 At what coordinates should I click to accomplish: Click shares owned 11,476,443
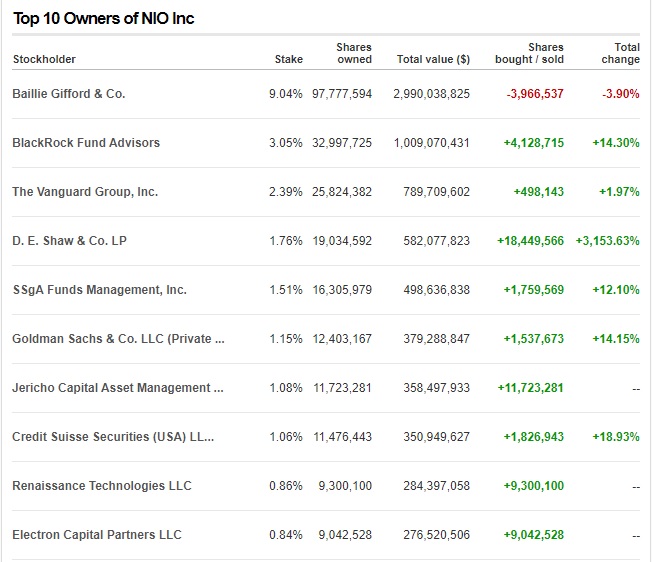point(342,437)
